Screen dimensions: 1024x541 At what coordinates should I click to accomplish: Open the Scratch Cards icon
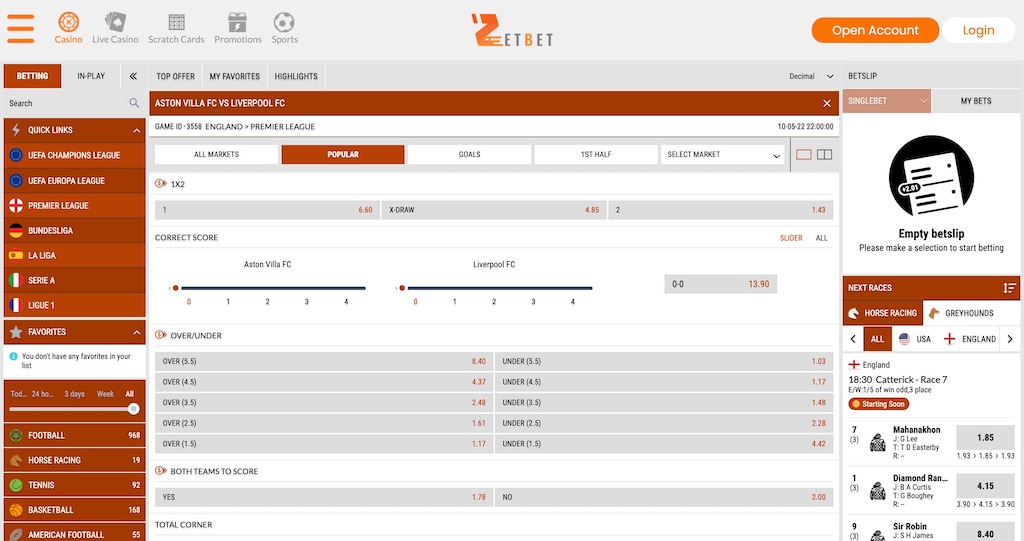pos(176,22)
